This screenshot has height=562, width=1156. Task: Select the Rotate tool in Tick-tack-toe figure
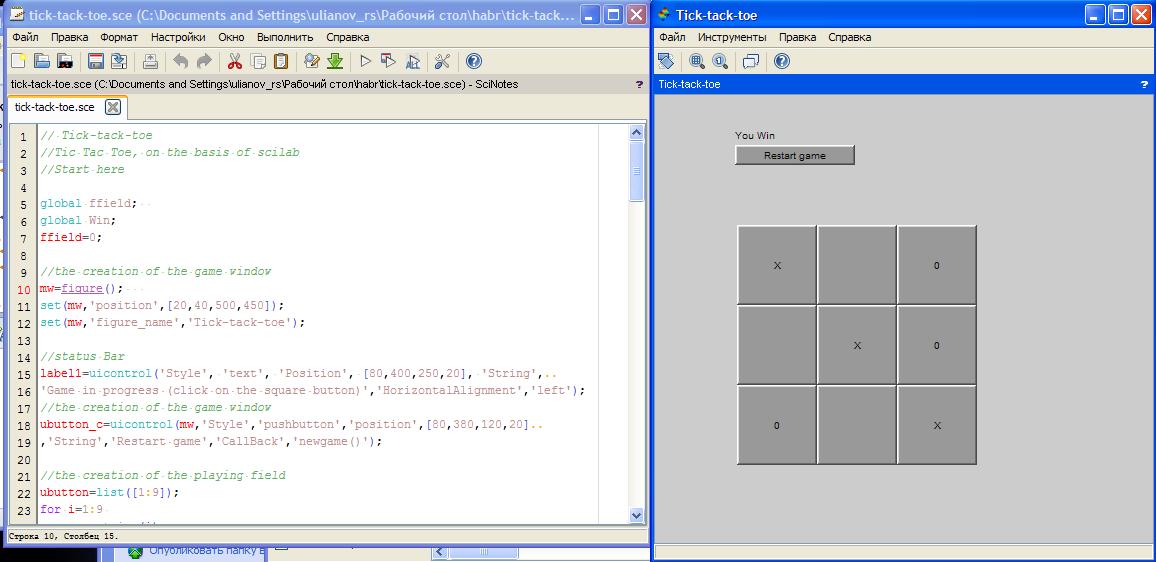pyautogui.click(x=666, y=60)
